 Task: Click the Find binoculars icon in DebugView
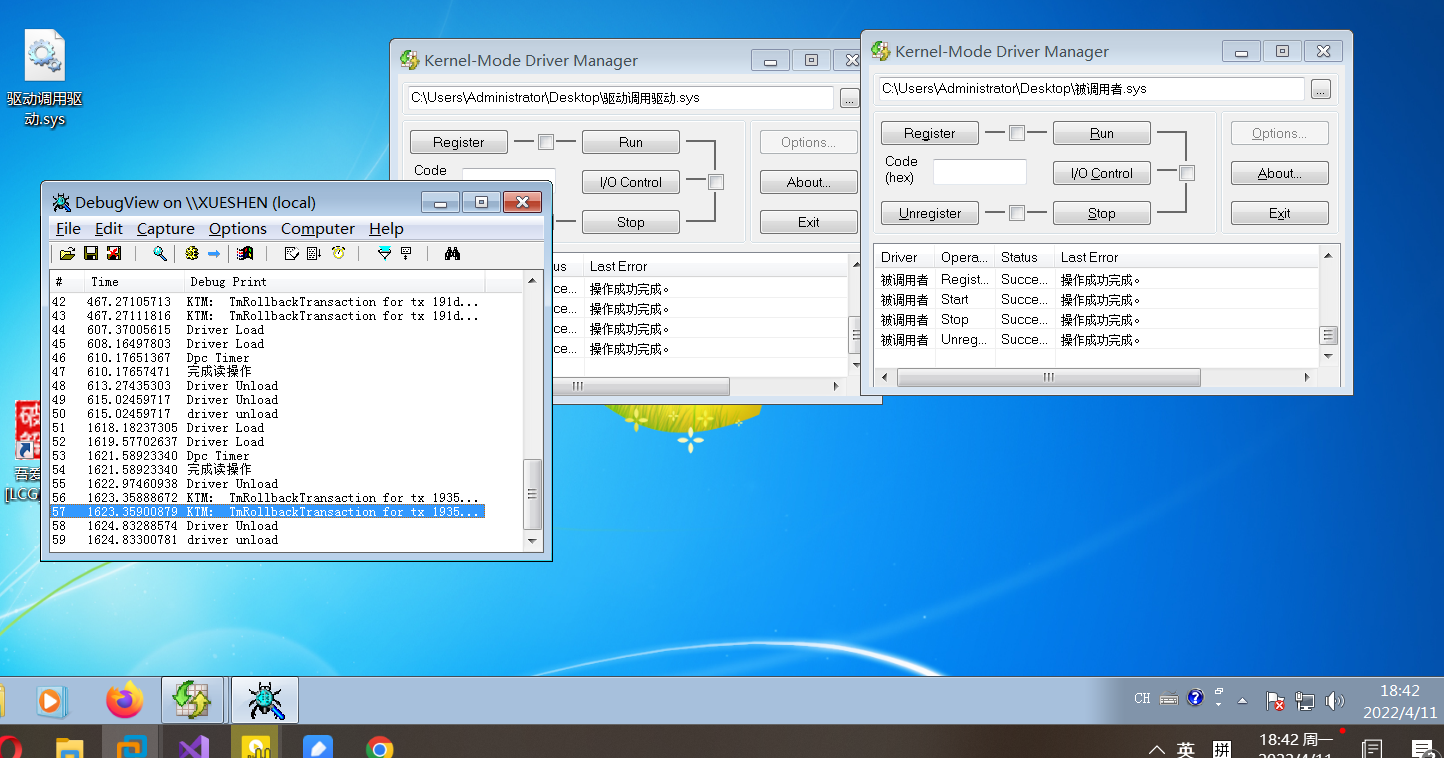point(452,254)
